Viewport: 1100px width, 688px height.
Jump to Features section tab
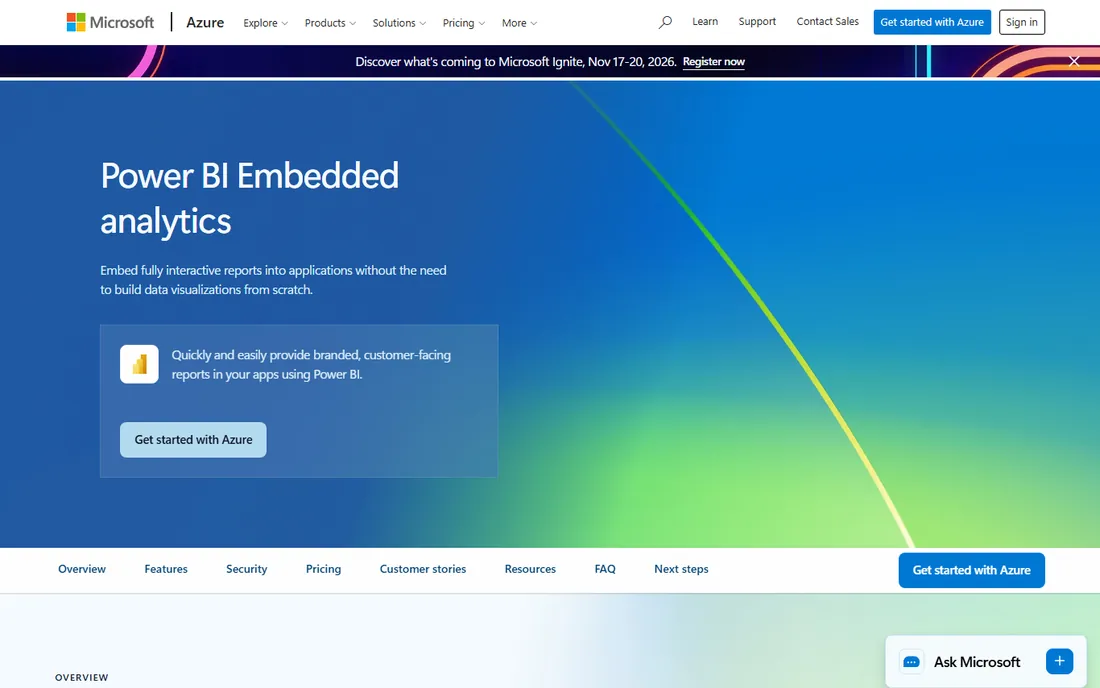pos(166,569)
